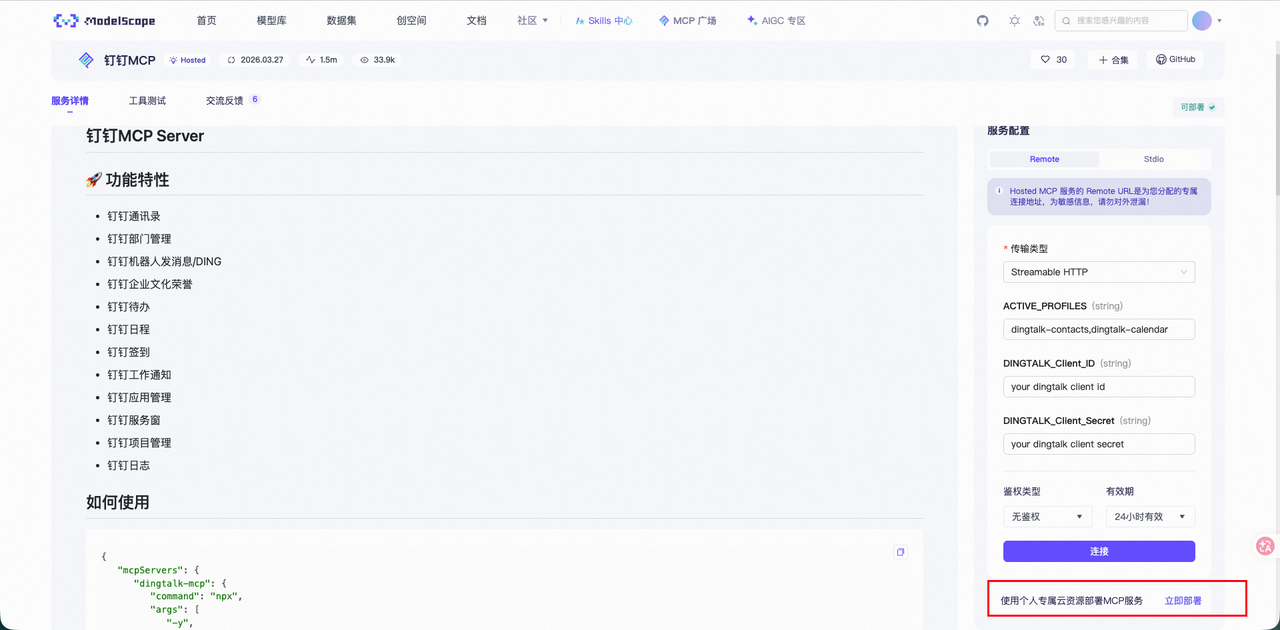The width and height of the screenshot is (1280, 630).
Task: Open MCP 广场 navigation link
Action: tap(688, 20)
